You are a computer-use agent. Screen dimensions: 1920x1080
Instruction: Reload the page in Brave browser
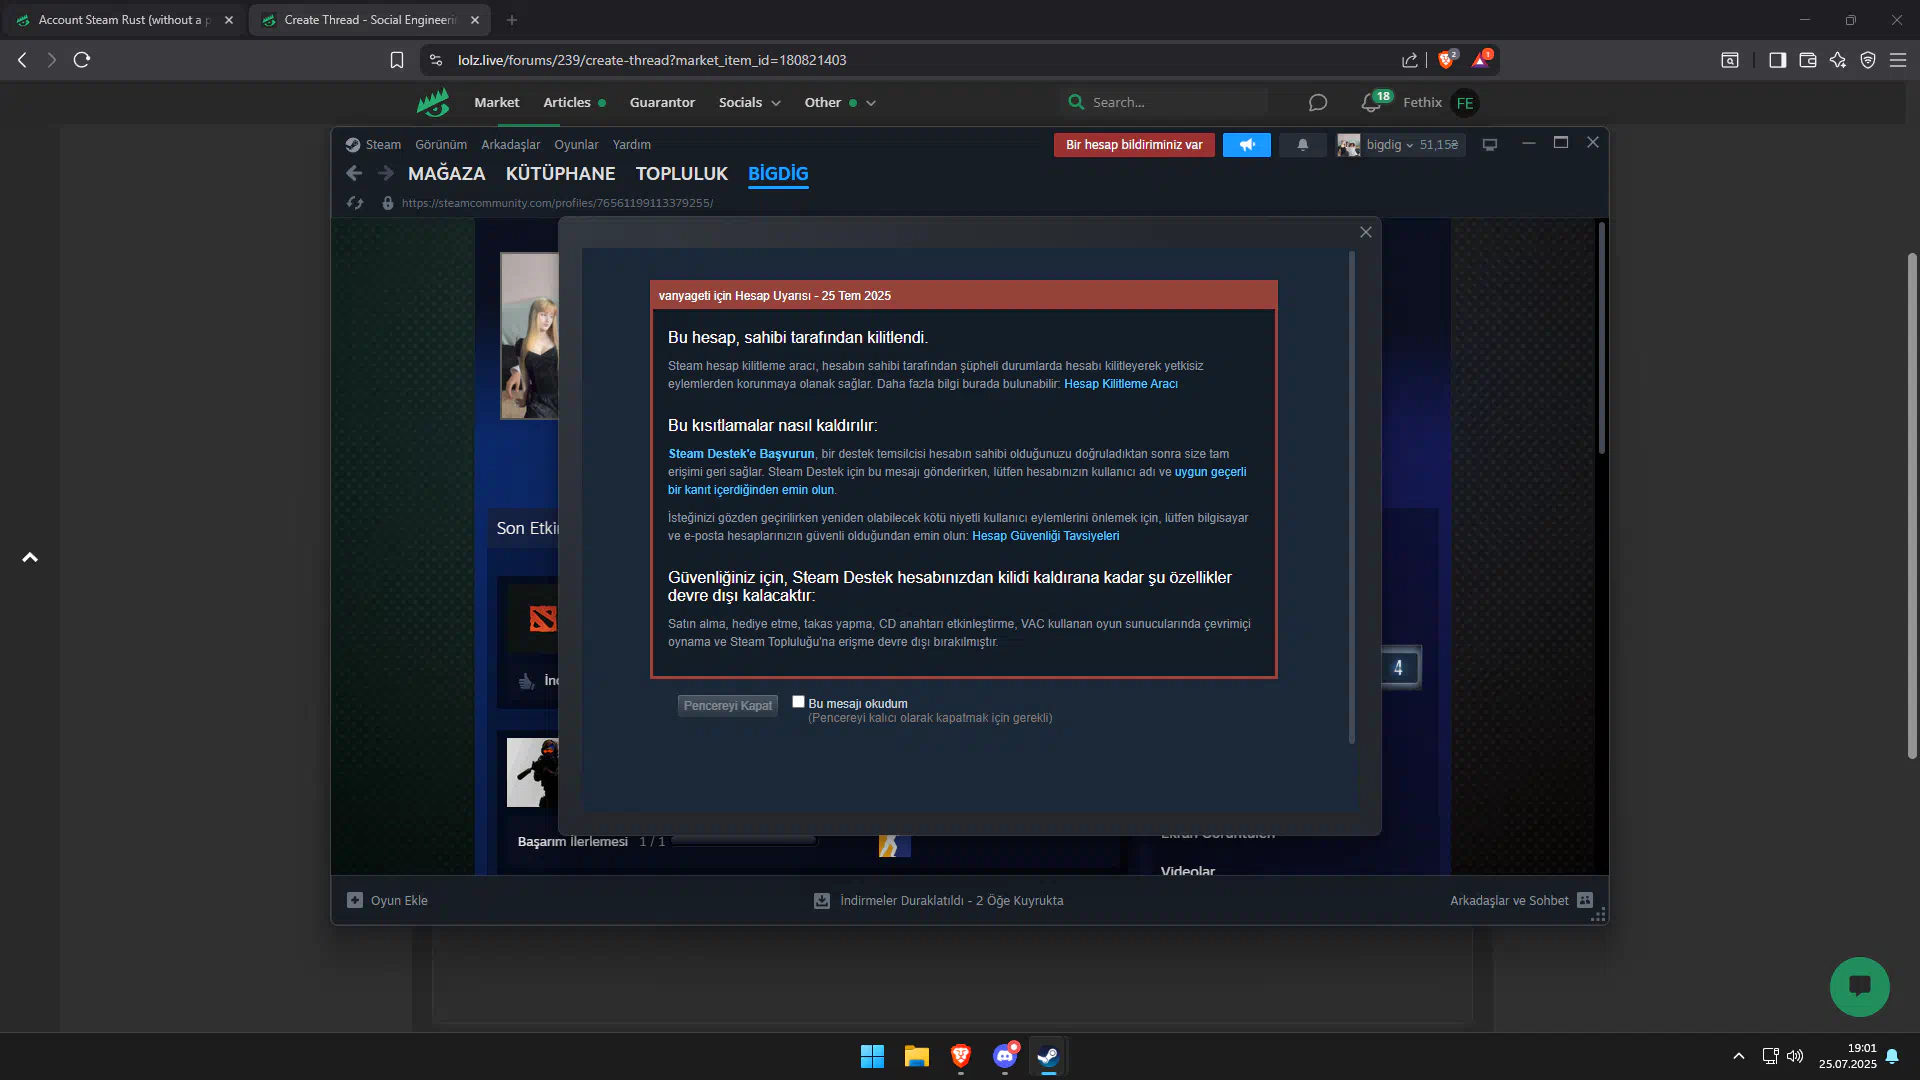(82, 60)
